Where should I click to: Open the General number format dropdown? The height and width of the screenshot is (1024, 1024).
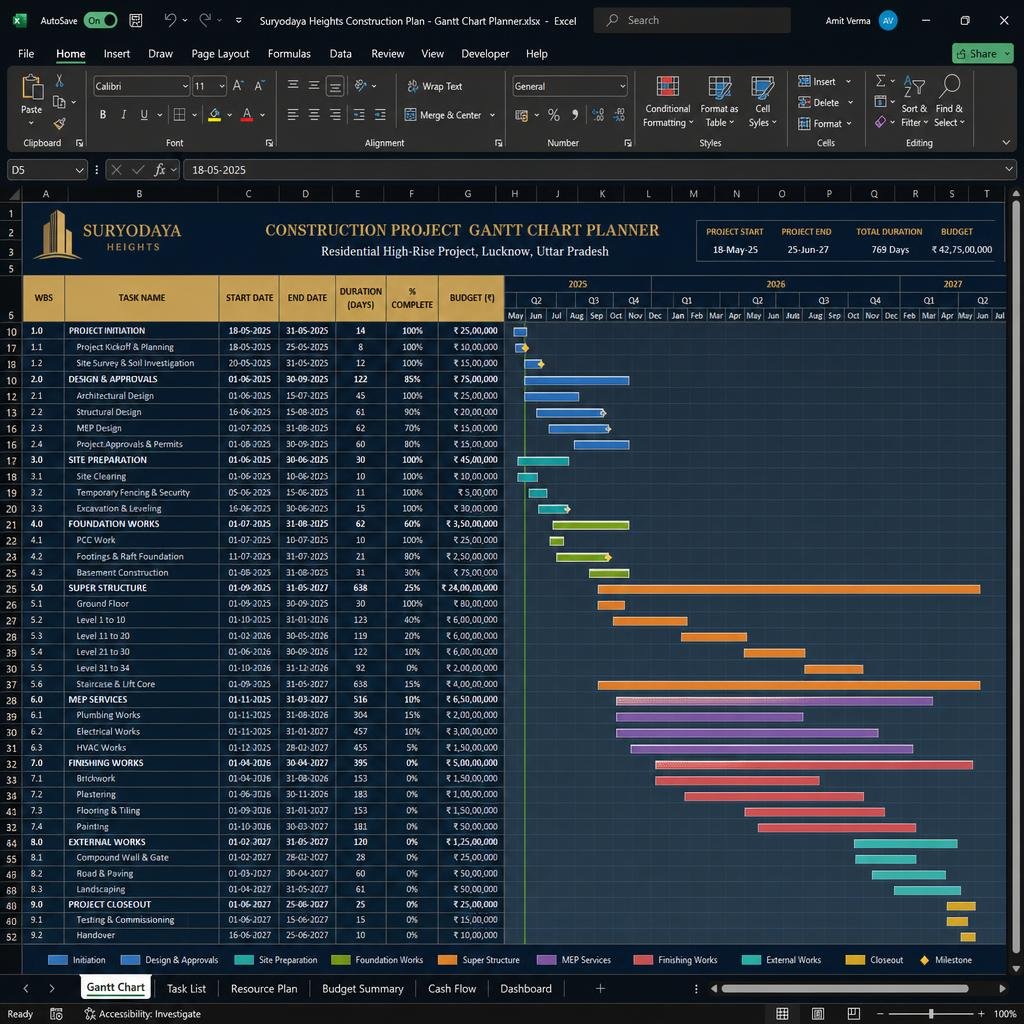pos(622,86)
